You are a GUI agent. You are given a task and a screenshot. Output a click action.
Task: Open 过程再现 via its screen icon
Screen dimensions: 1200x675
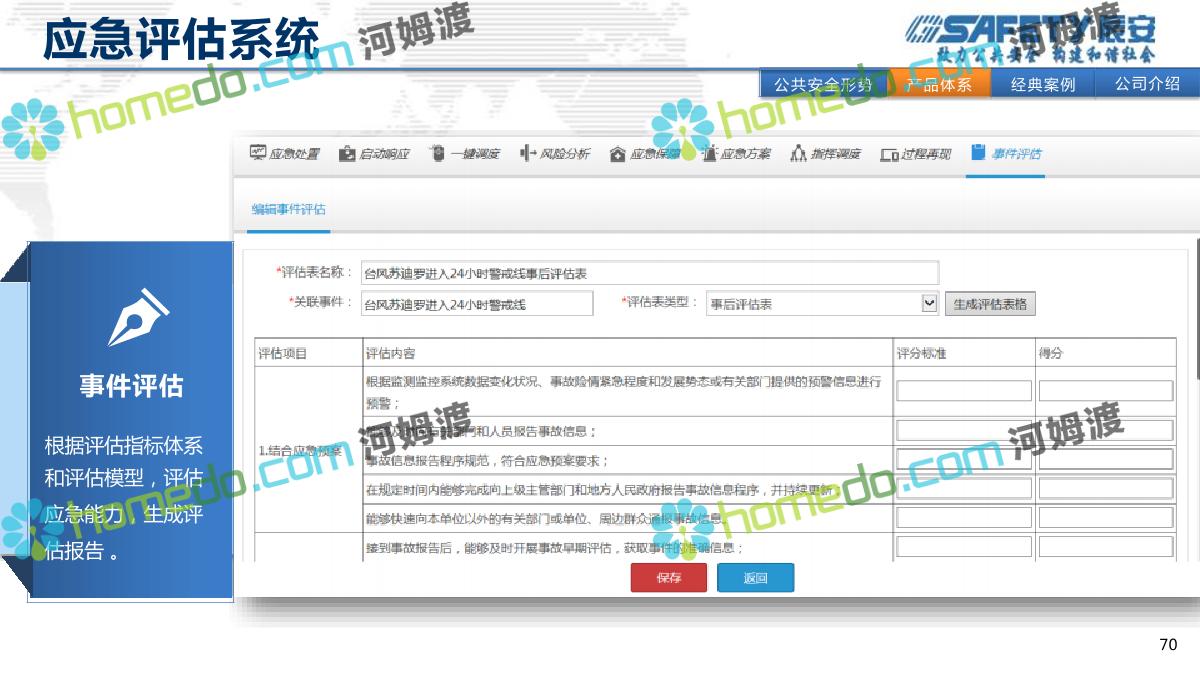[889, 154]
